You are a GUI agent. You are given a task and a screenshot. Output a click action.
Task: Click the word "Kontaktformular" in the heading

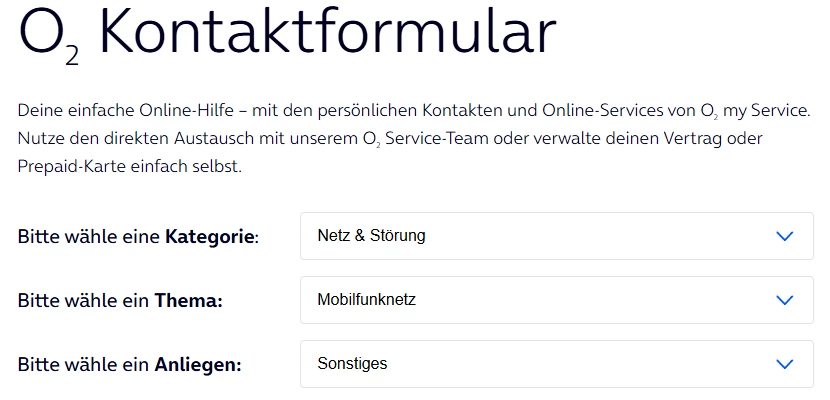327,33
